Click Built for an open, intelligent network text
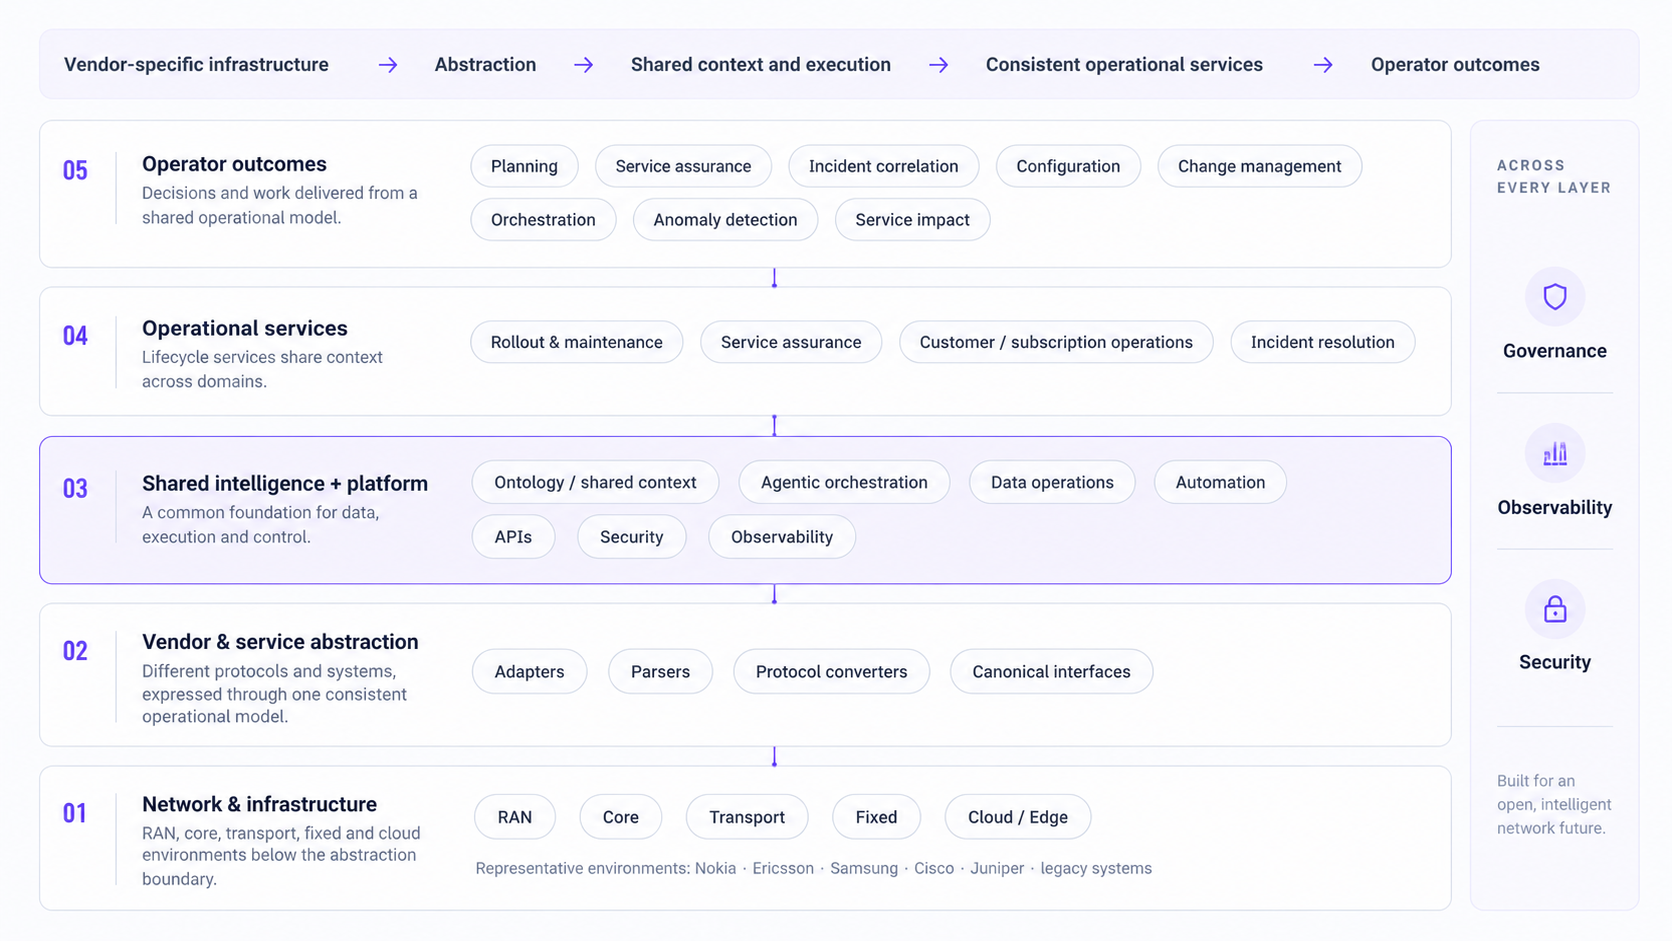The image size is (1672, 941). [1554, 804]
